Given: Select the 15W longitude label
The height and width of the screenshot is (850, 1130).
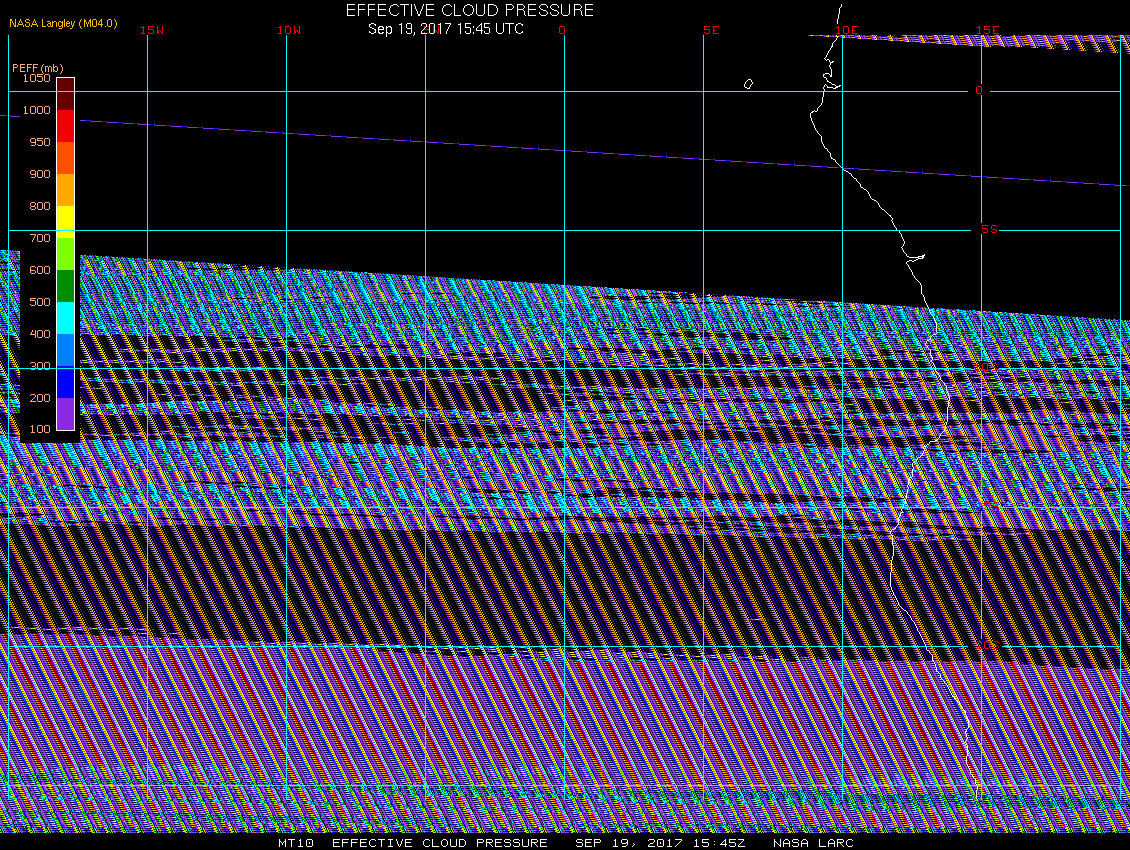Looking at the screenshot, I should tap(152, 30).
